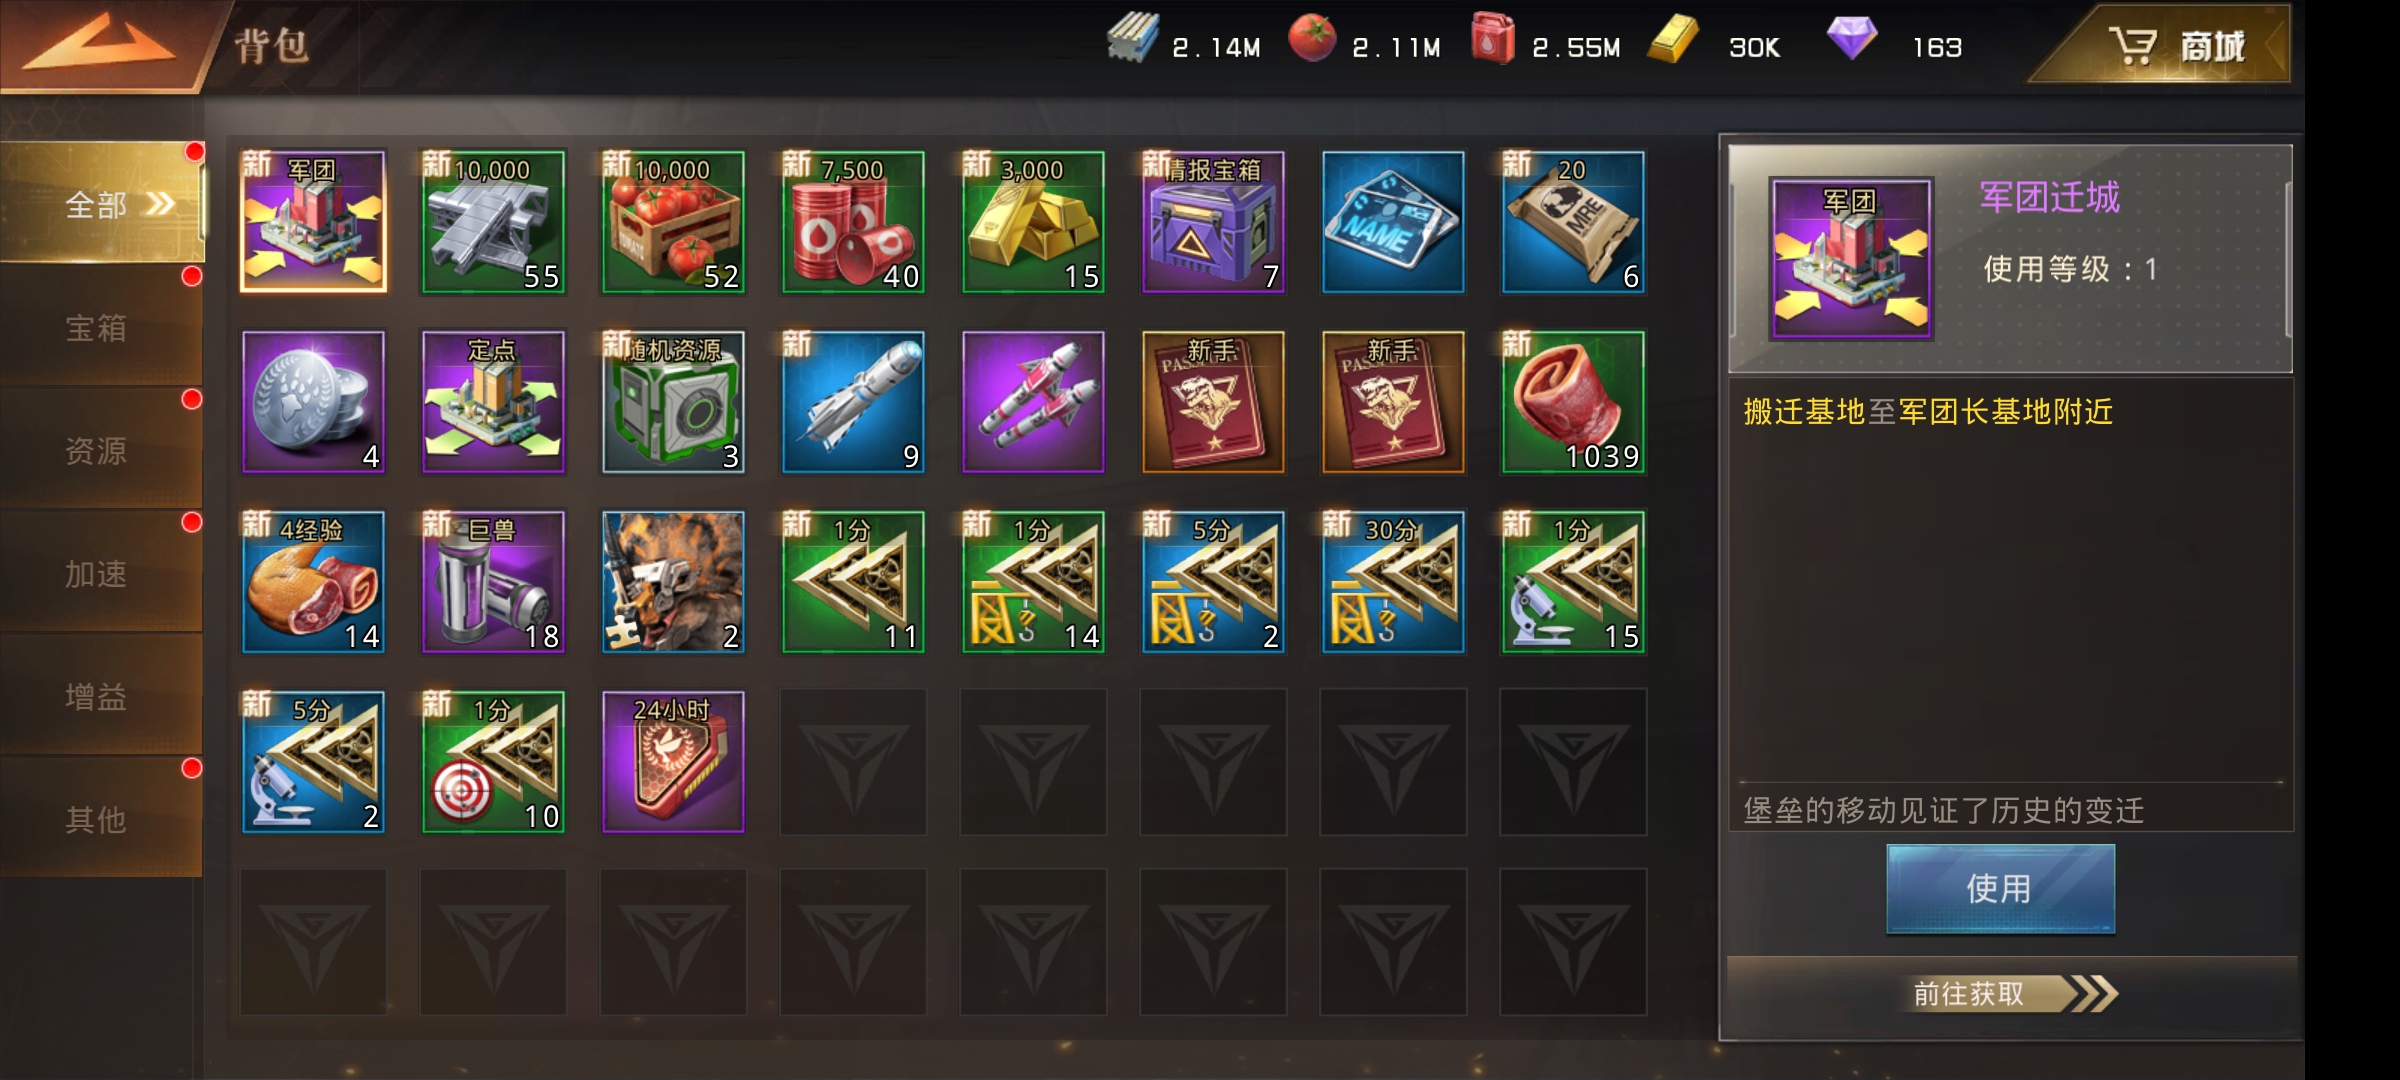Select the red oil barrels item
This screenshot has height=1080, width=2400.
point(853,222)
